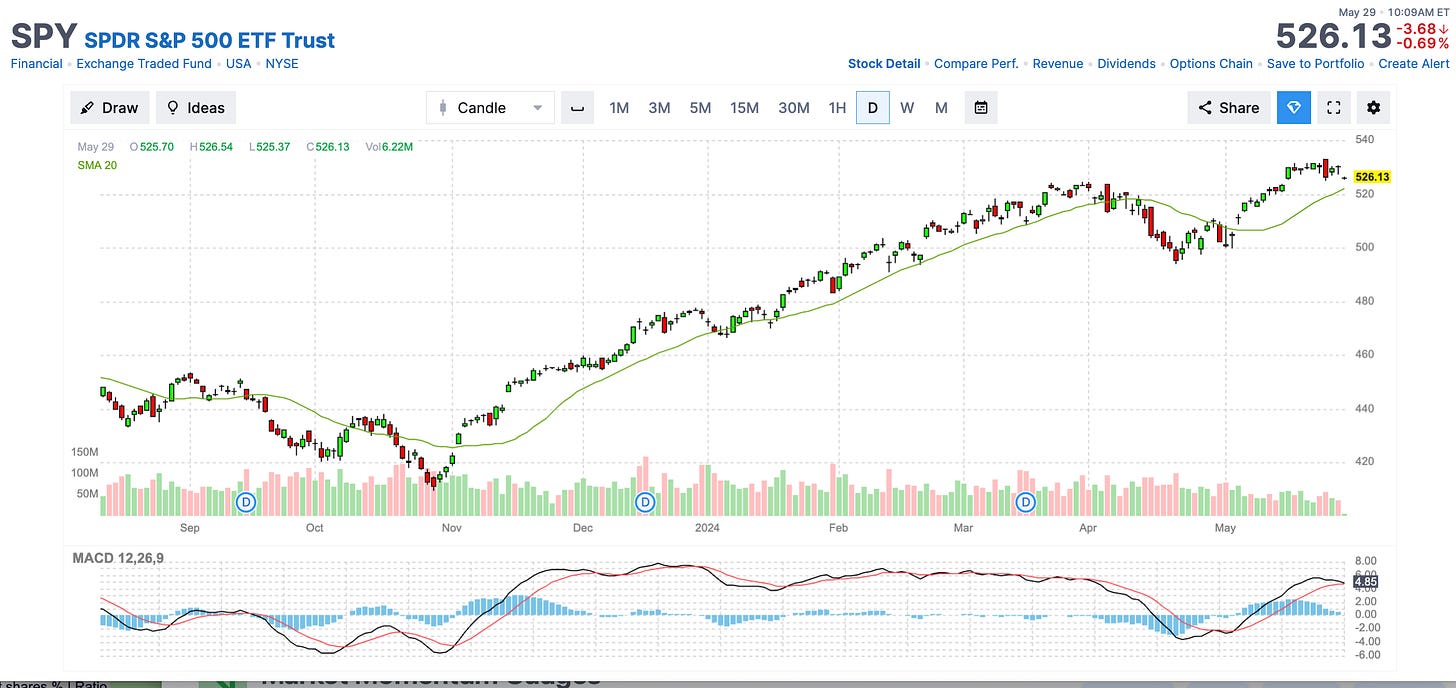Open the Options Chain link
The image size is (1456, 688).
[x=1211, y=63]
